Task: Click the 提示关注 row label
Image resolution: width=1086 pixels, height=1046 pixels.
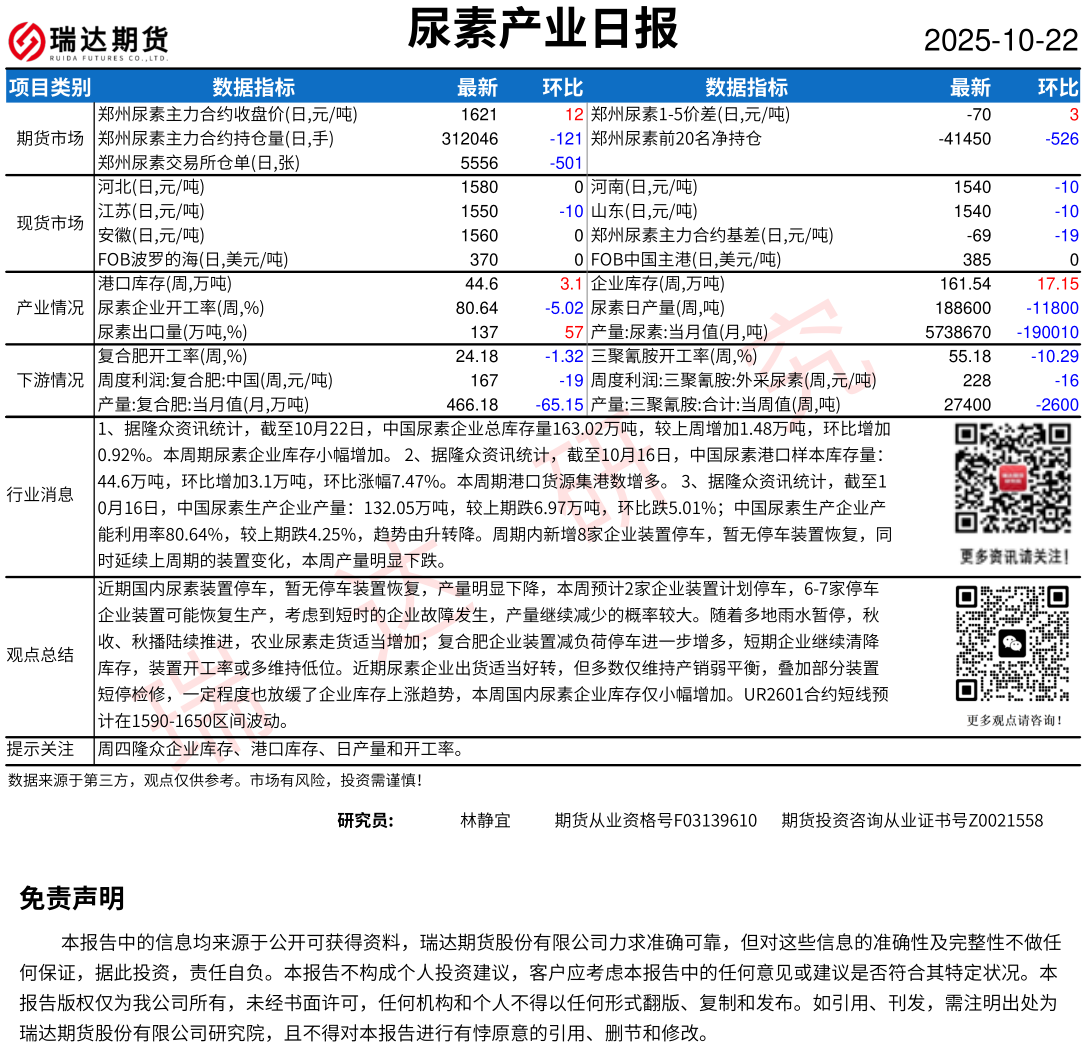Action: click(x=40, y=749)
